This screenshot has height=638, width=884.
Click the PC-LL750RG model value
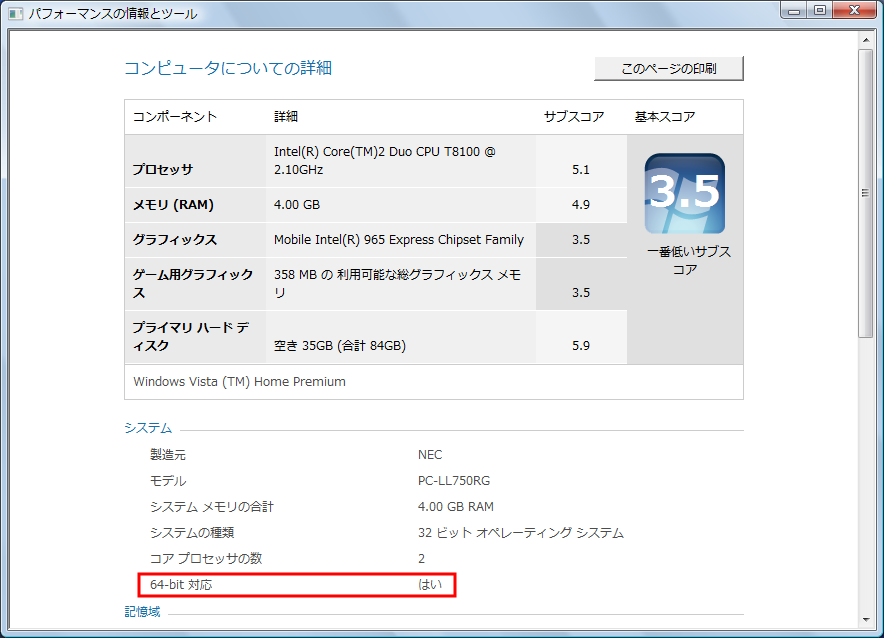pos(454,481)
